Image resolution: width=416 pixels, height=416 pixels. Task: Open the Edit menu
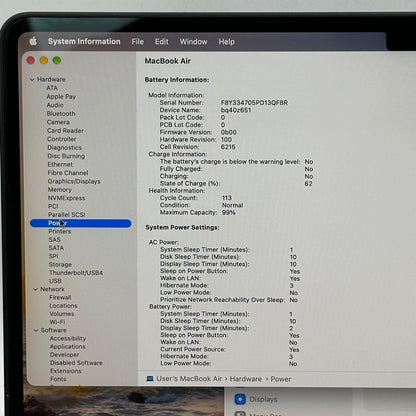(x=162, y=42)
